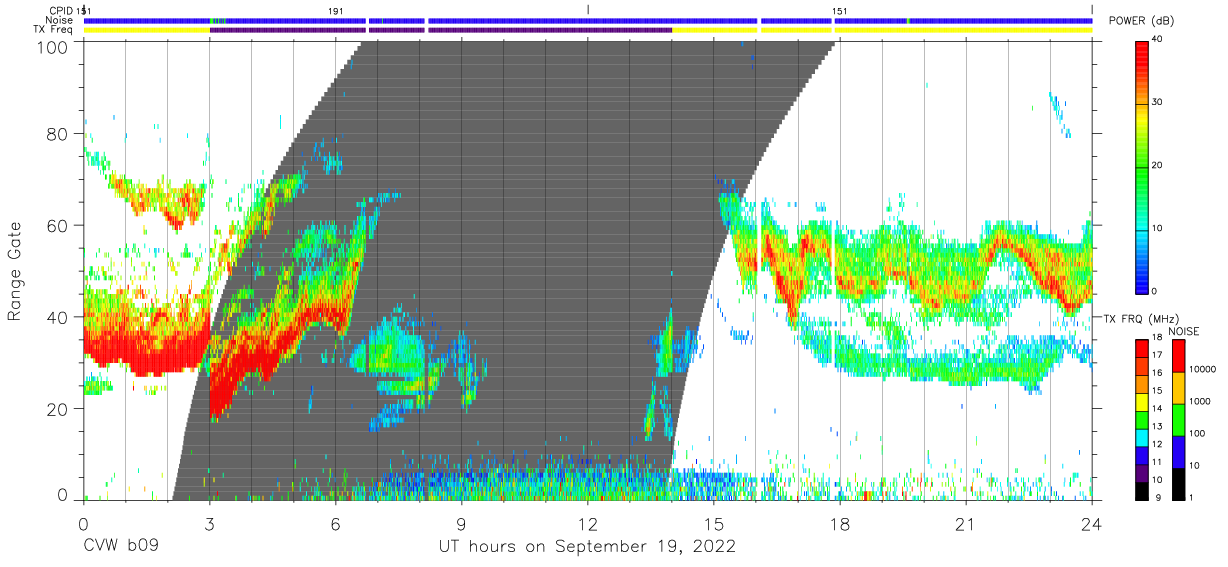Screen dimensions: 1228x567
Task: Click CPID value '191' above the plot
Action: click(337, 11)
